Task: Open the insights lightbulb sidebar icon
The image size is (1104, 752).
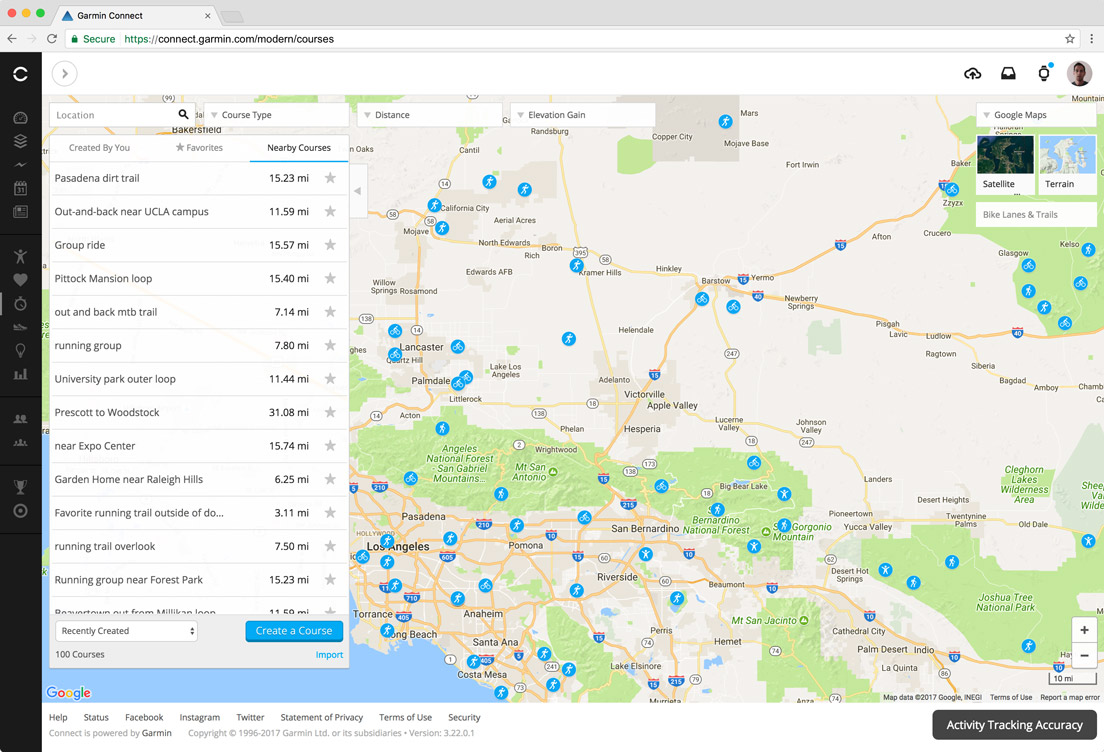Action: [x=20, y=351]
